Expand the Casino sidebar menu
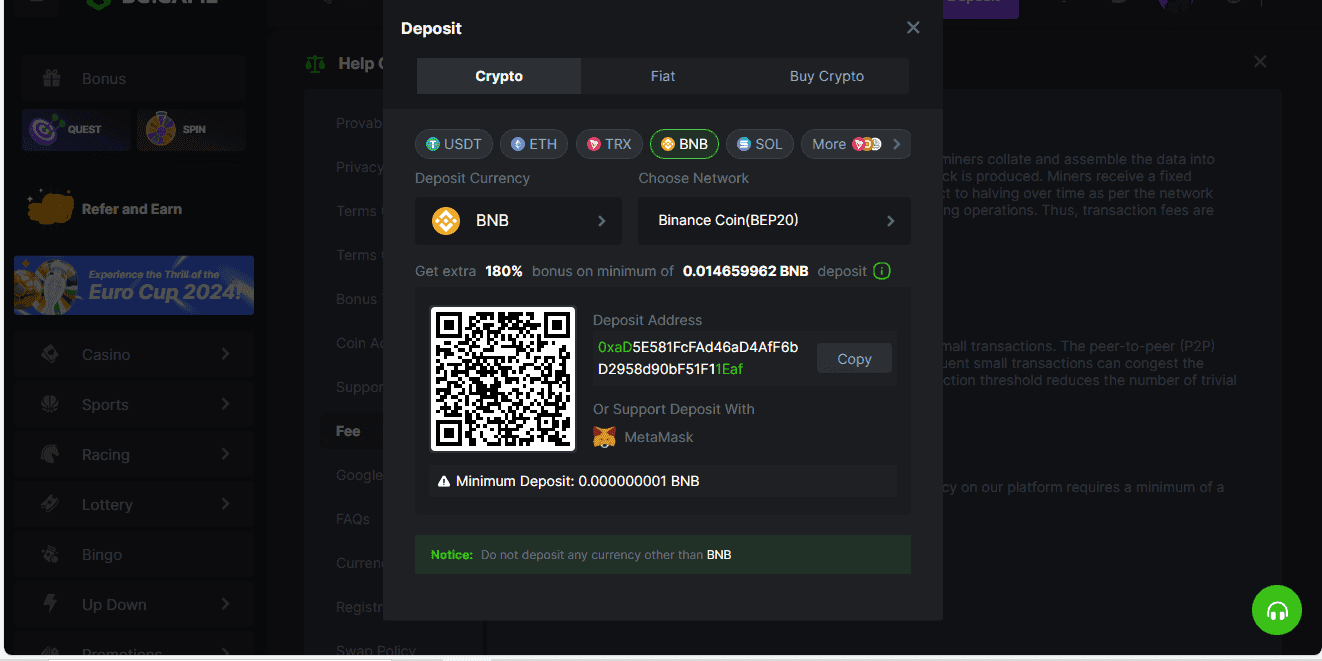1322x661 pixels. (134, 354)
